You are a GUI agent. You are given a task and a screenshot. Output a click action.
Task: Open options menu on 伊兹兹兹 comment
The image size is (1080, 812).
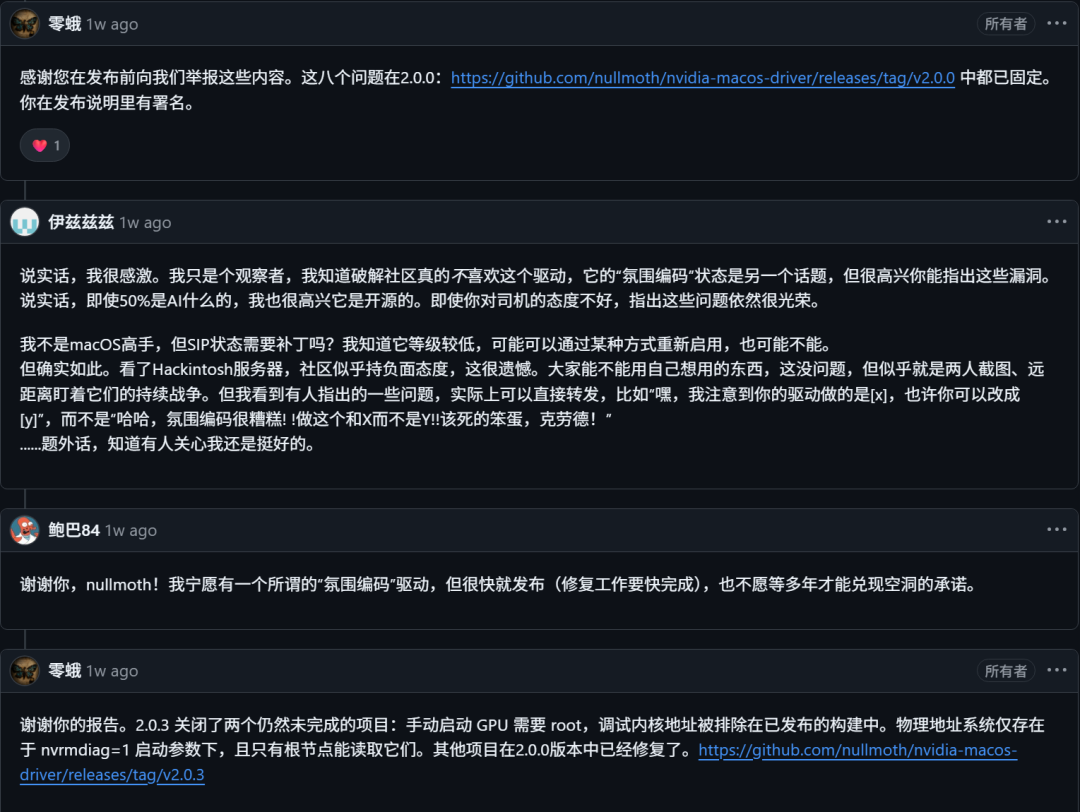pyautogui.click(x=1057, y=222)
